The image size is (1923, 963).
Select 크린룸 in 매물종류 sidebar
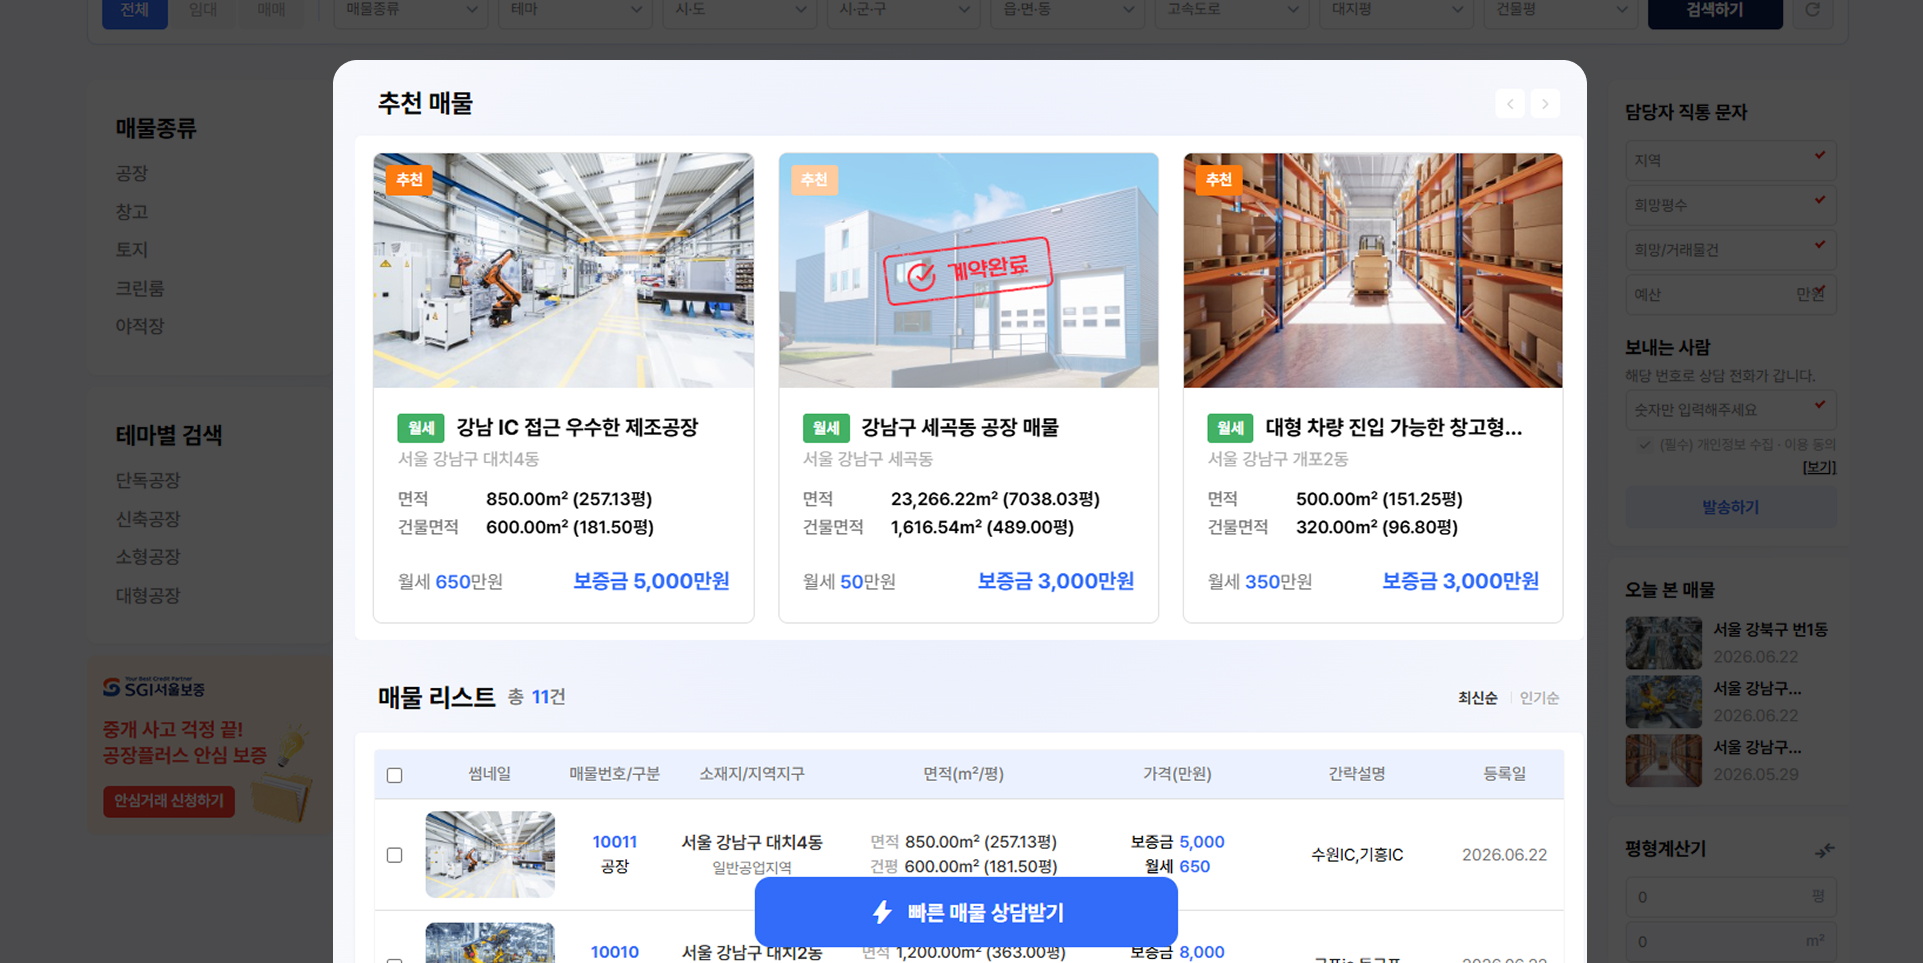(140, 288)
